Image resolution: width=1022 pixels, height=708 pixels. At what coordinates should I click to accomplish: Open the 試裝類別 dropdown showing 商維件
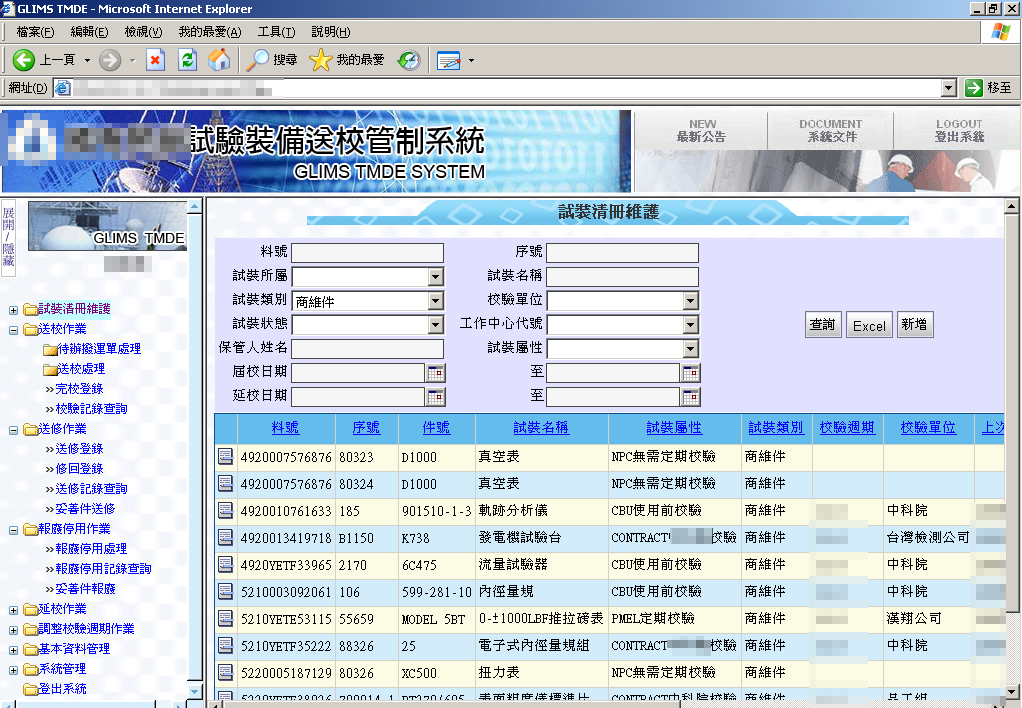435,301
